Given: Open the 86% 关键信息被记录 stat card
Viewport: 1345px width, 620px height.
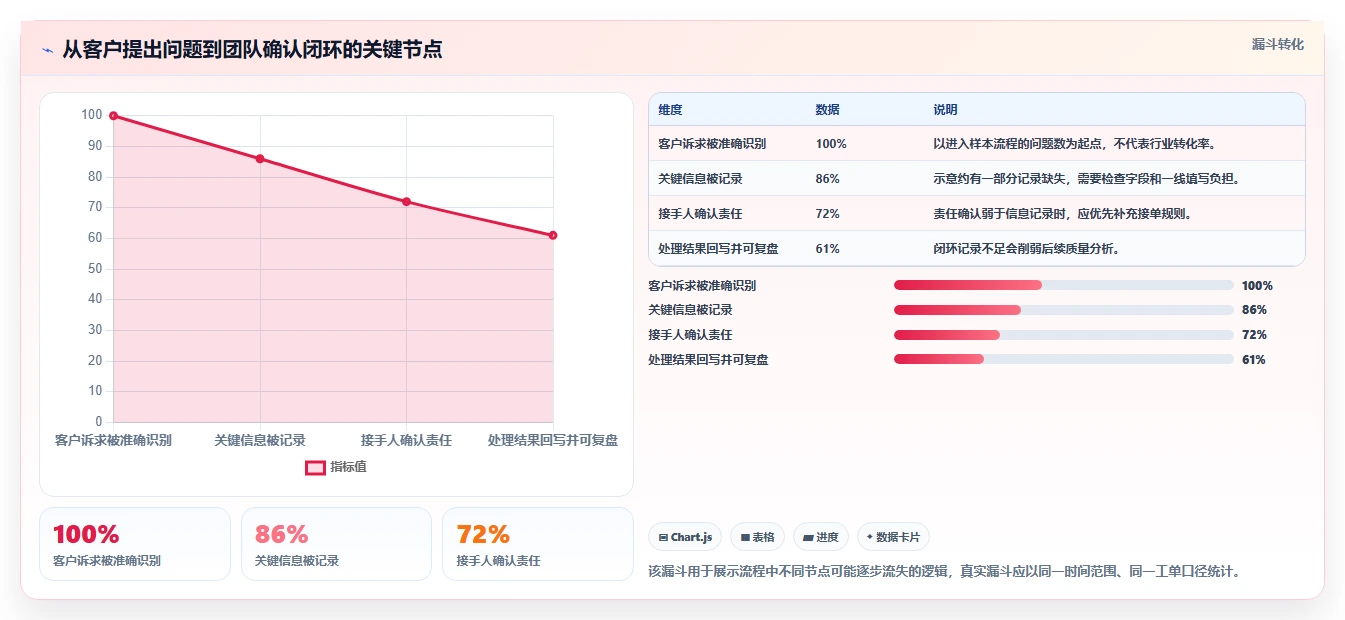Looking at the screenshot, I should 336,544.
